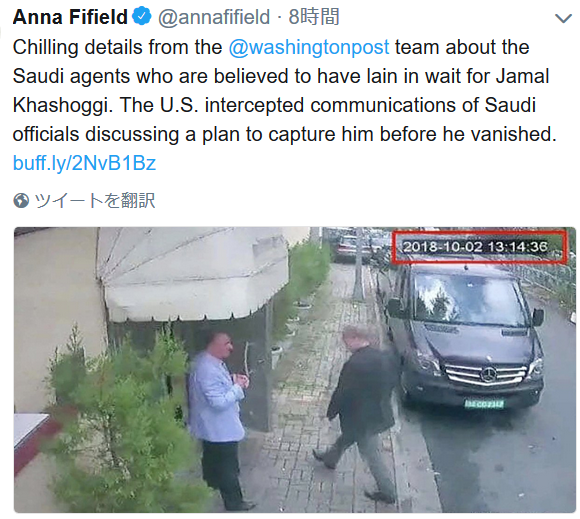Click the green license plate on van

484,404
